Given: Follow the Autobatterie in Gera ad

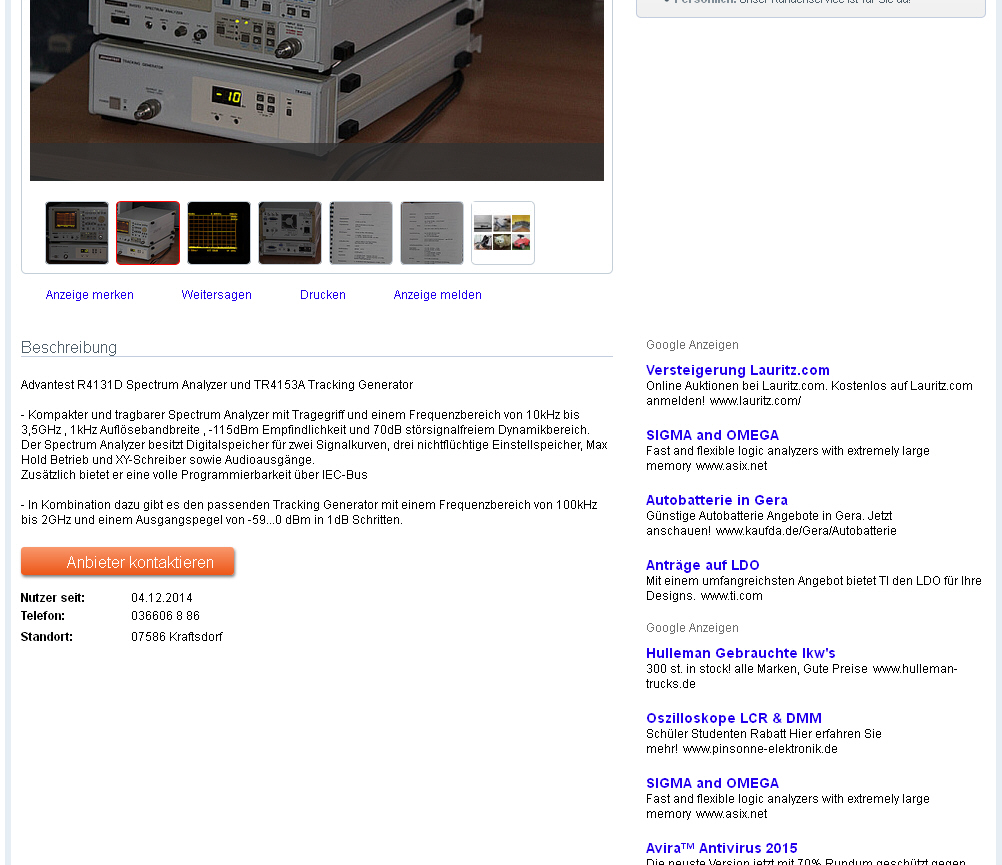Looking at the screenshot, I should point(716,500).
